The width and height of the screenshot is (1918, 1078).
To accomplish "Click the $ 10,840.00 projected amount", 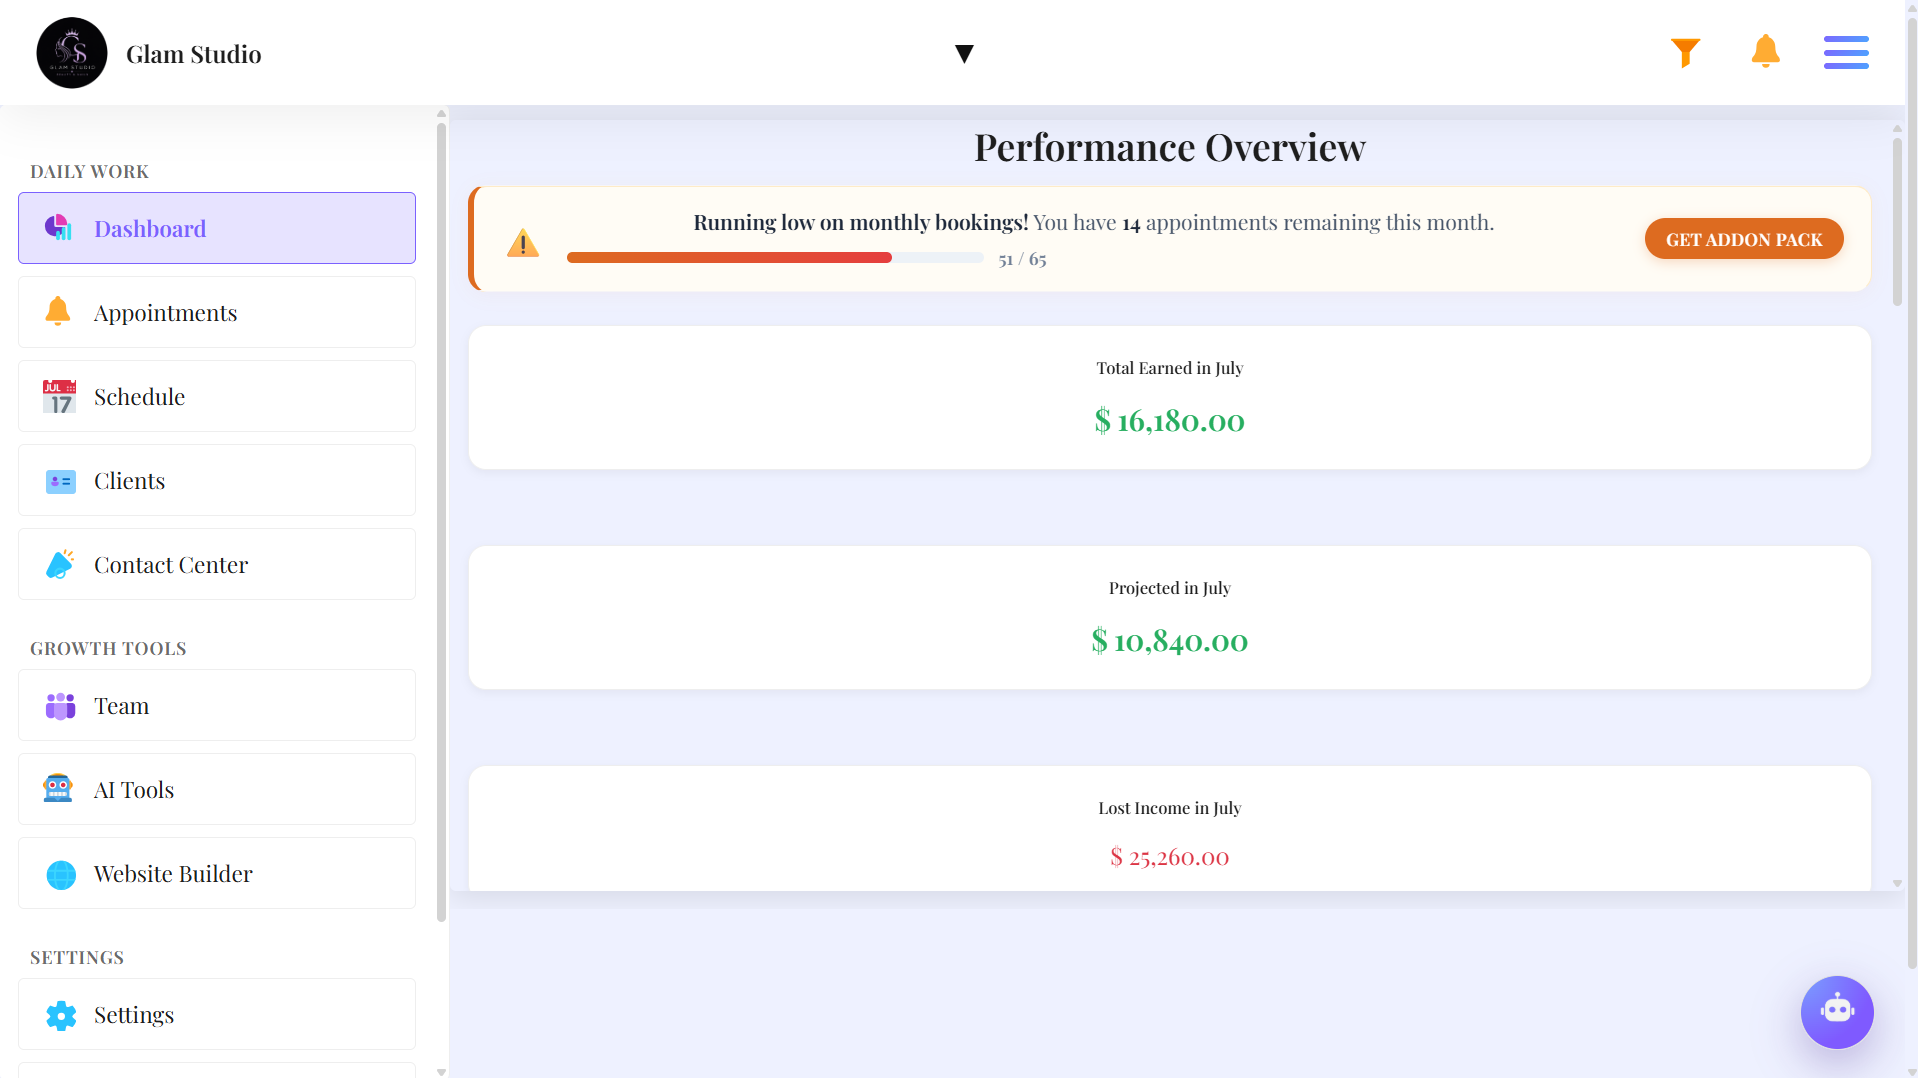I will 1169,641.
